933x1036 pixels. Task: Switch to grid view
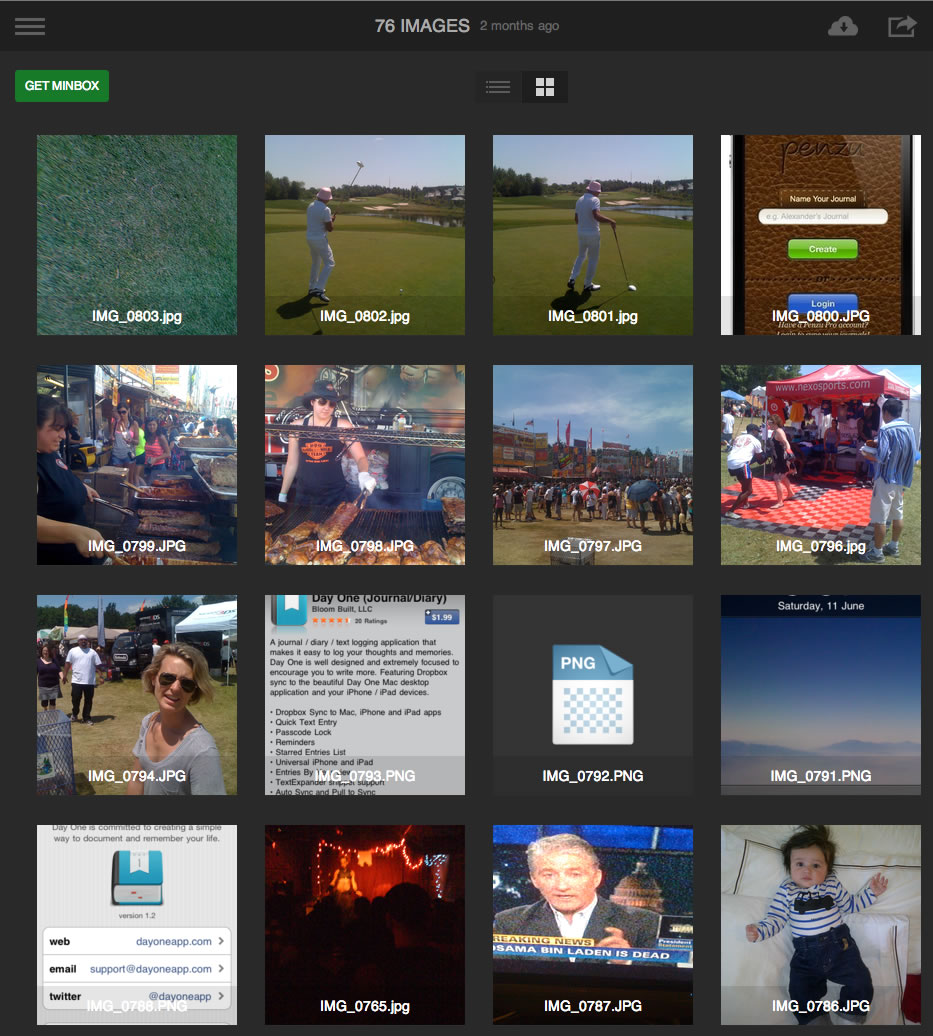click(x=544, y=87)
